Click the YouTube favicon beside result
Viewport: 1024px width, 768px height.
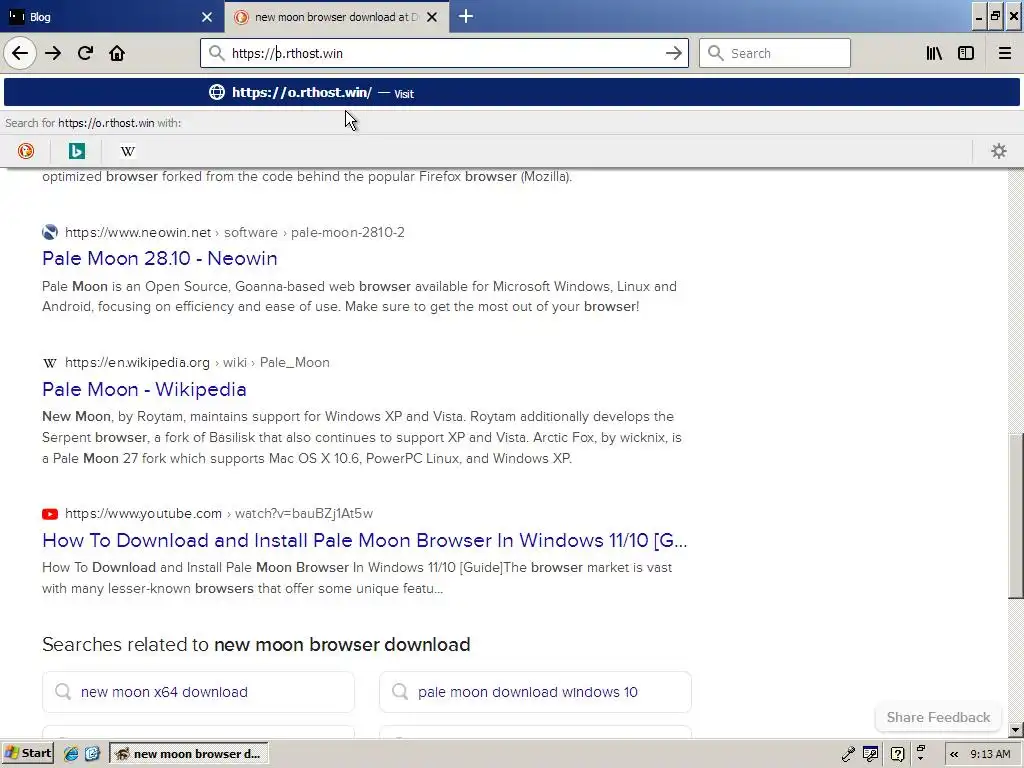coord(50,514)
